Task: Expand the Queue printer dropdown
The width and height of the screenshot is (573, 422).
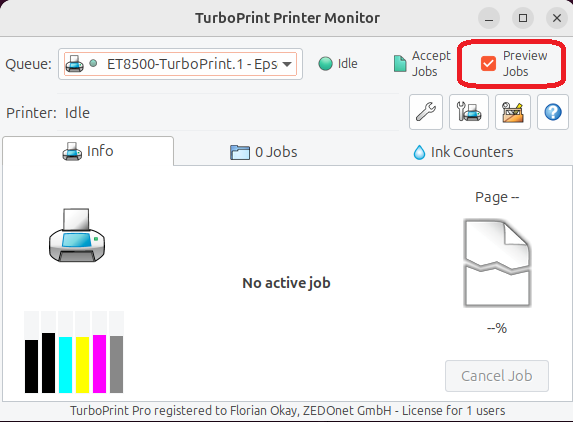Action: tap(180, 64)
